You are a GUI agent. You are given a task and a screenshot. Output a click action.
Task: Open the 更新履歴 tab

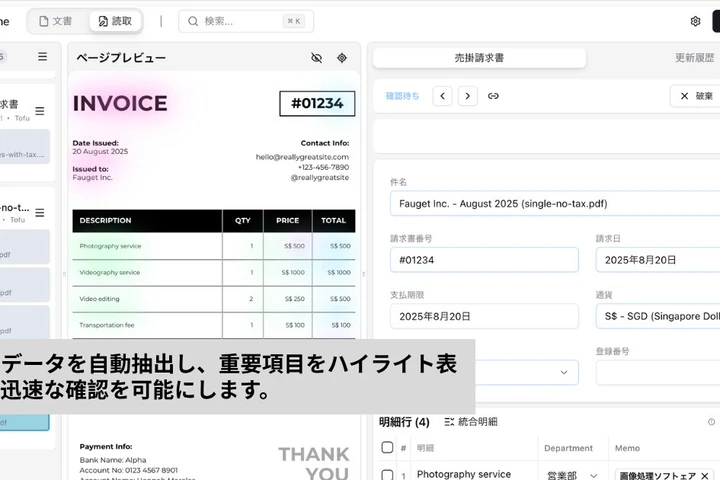point(694,58)
